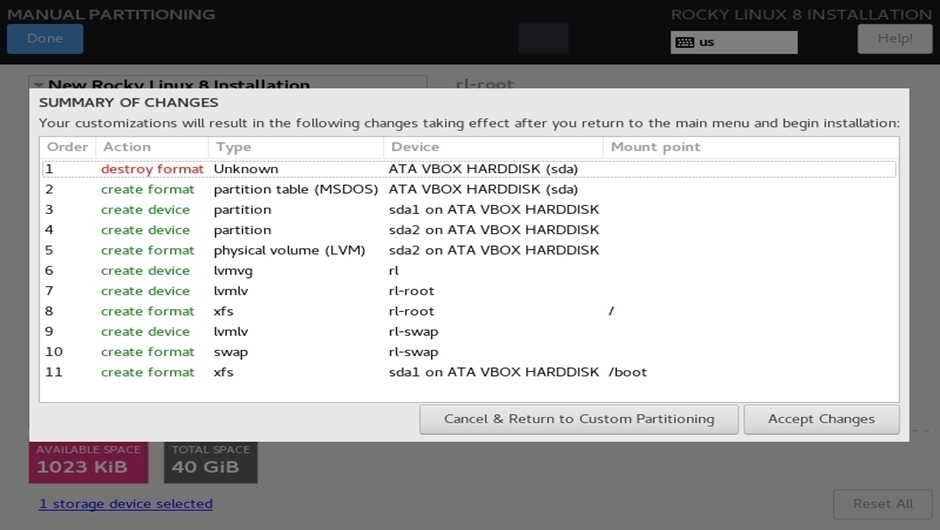Screen dimensions: 940x530
Task: Click the Device column header
Action: pos(493,147)
